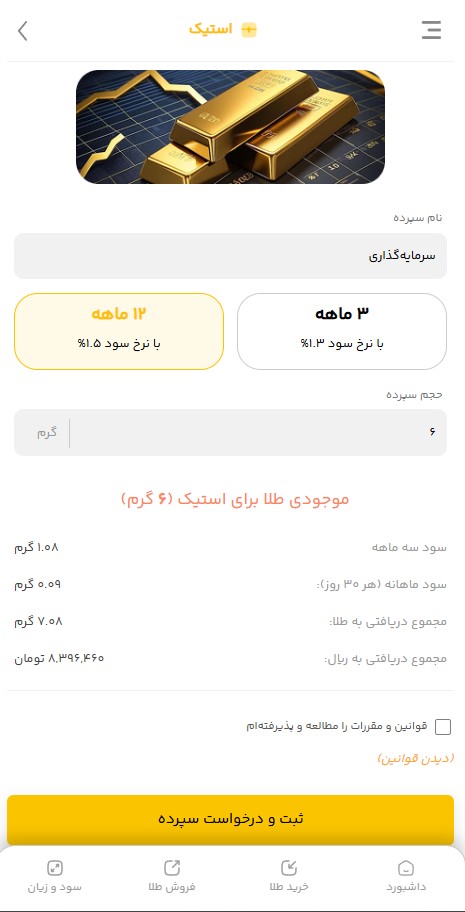Open the داشبورد dashboard icon

point(406,868)
